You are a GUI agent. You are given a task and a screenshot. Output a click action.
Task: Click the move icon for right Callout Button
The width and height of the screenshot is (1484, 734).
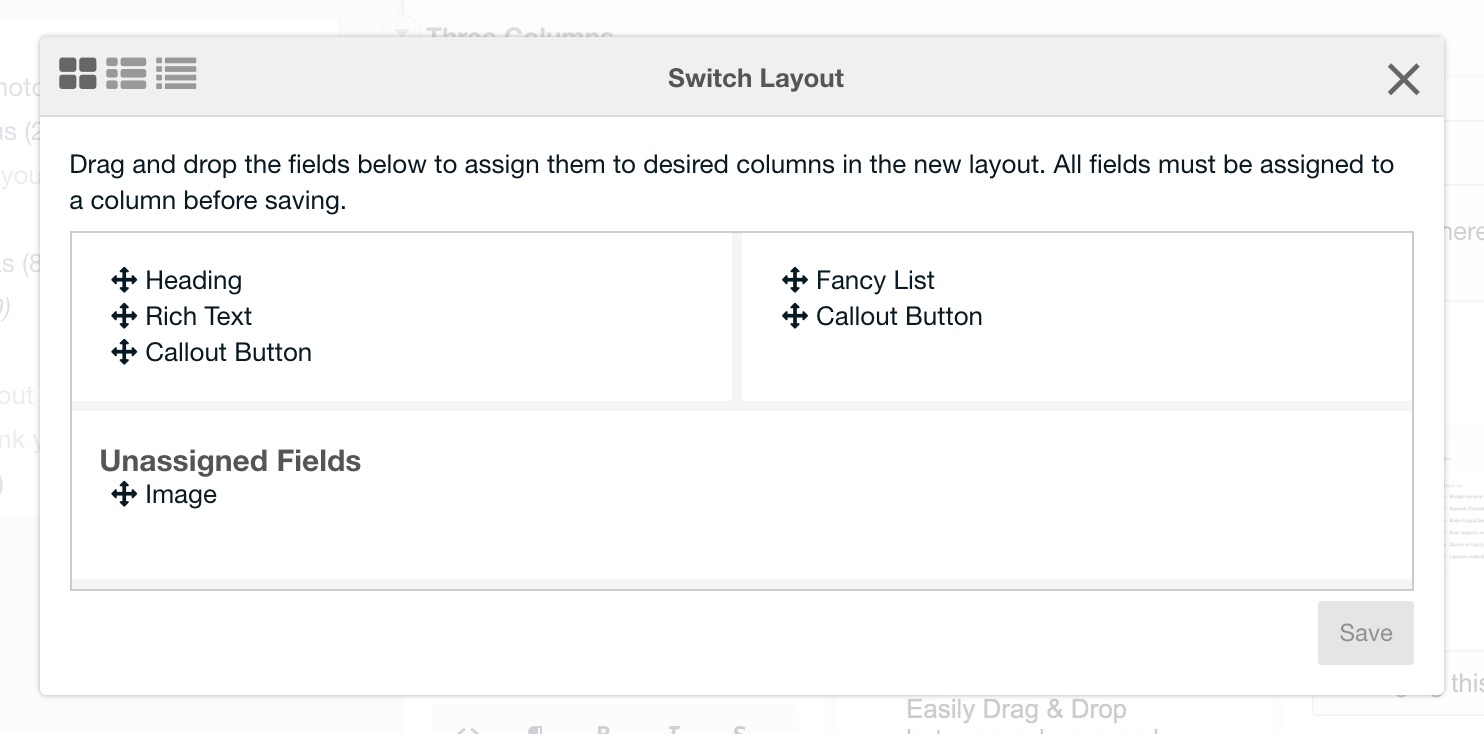795,316
